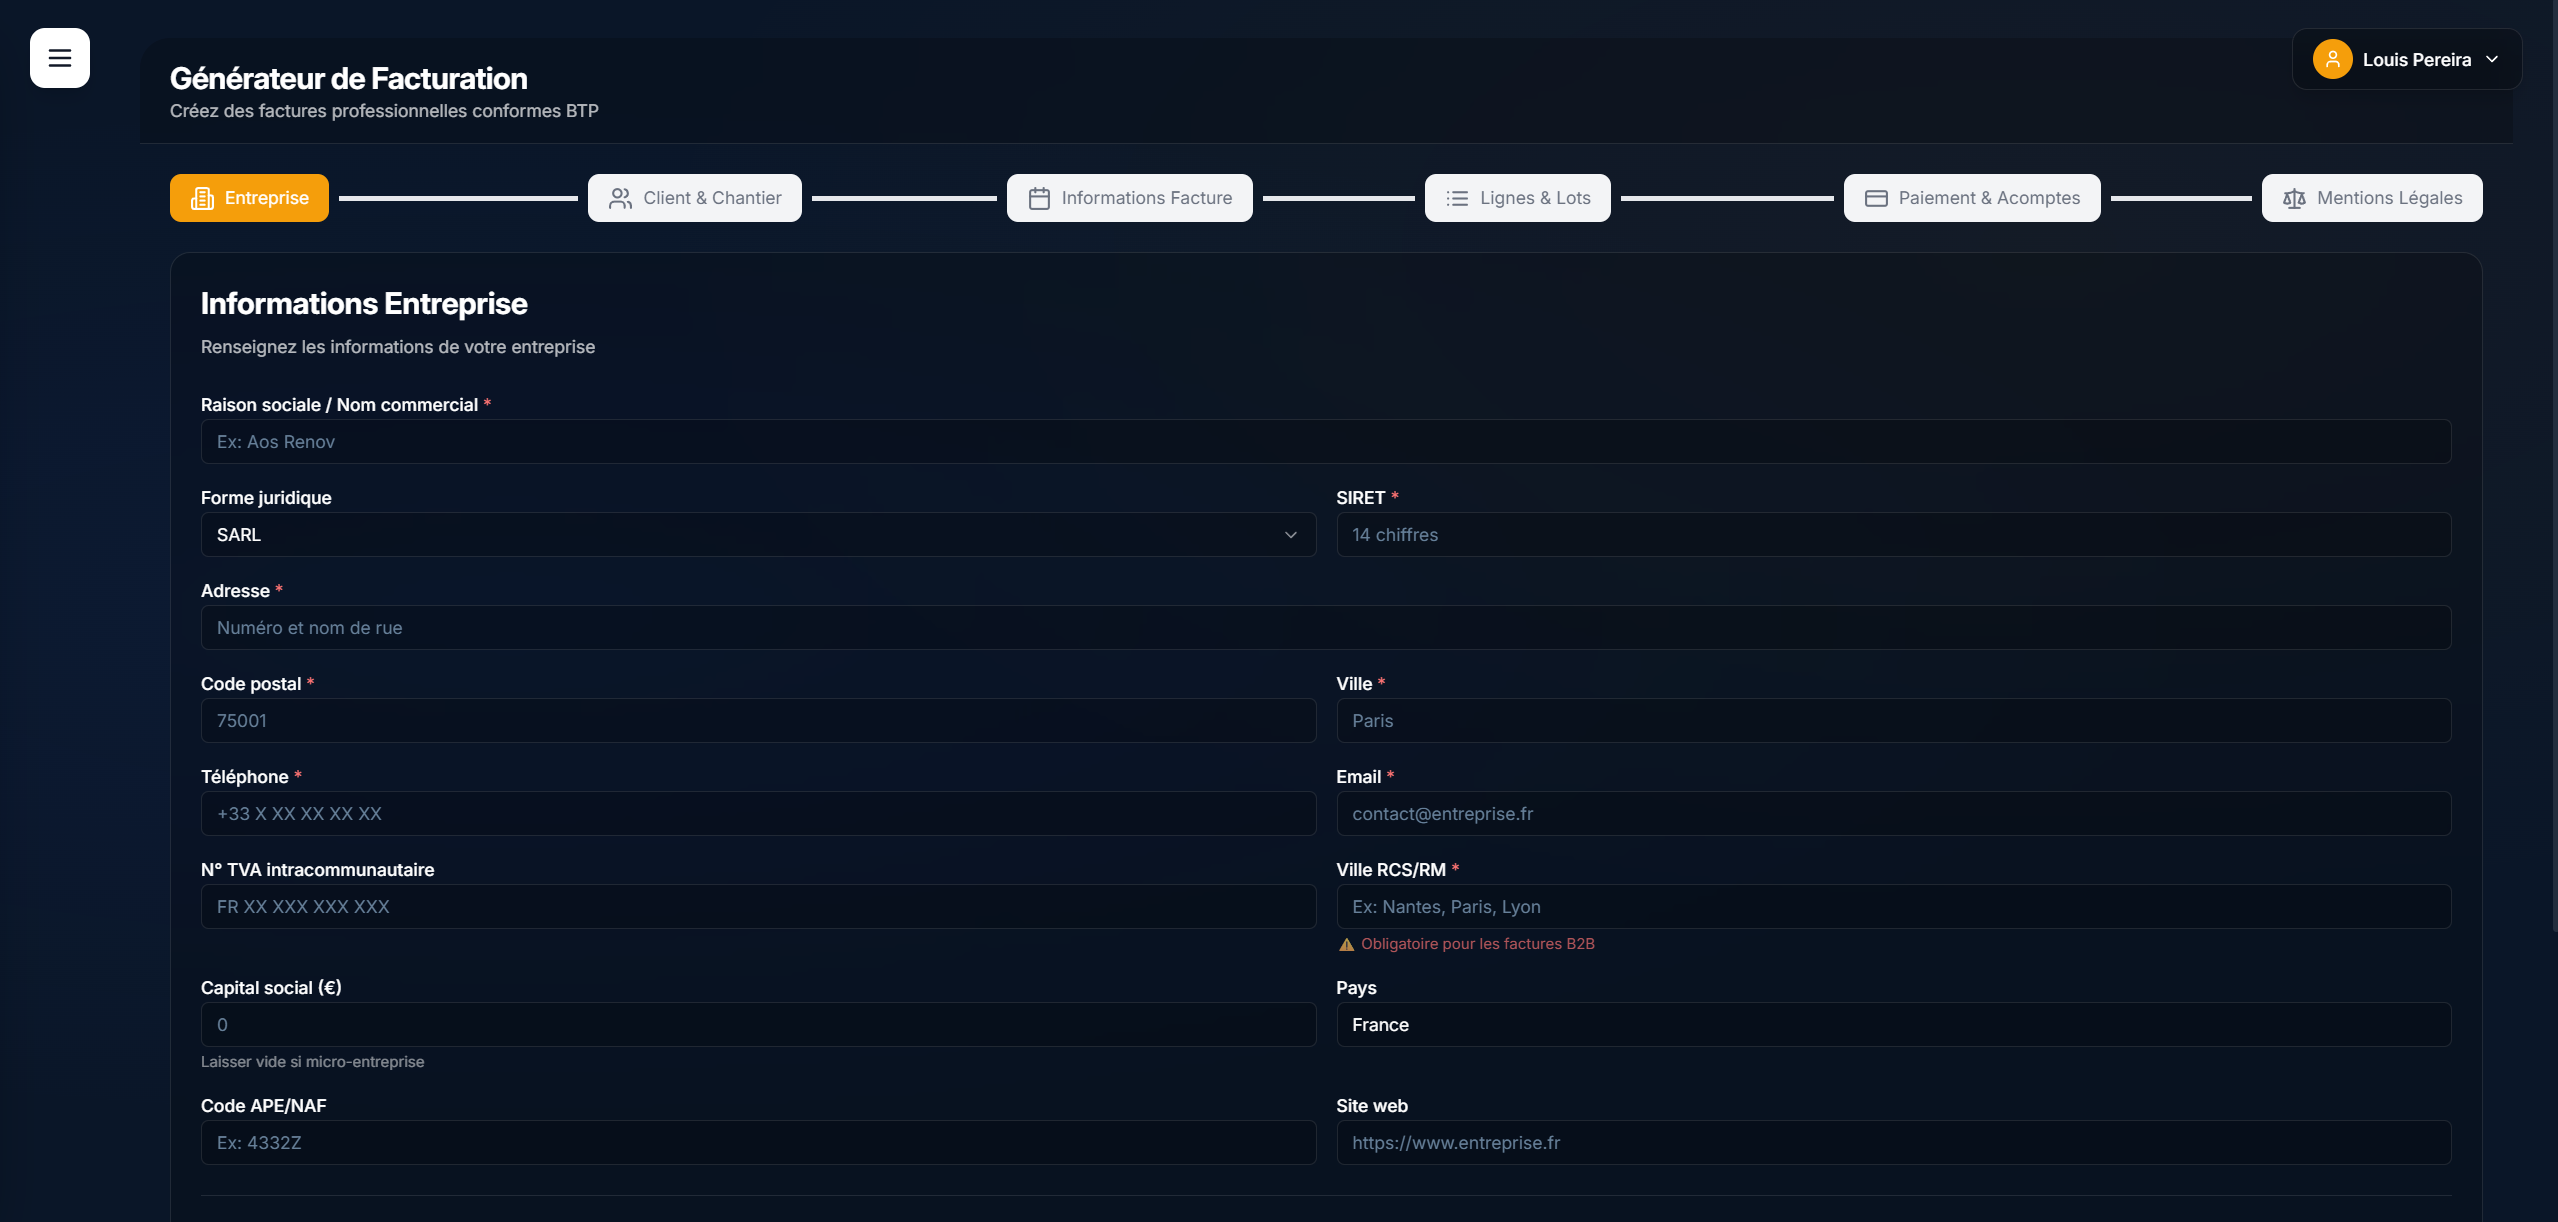The width and height of the screenshot is (2558, 1222).
Task: Click the building icon on Entreprise step
Action: pyautogui.click(x=203, y=198)
